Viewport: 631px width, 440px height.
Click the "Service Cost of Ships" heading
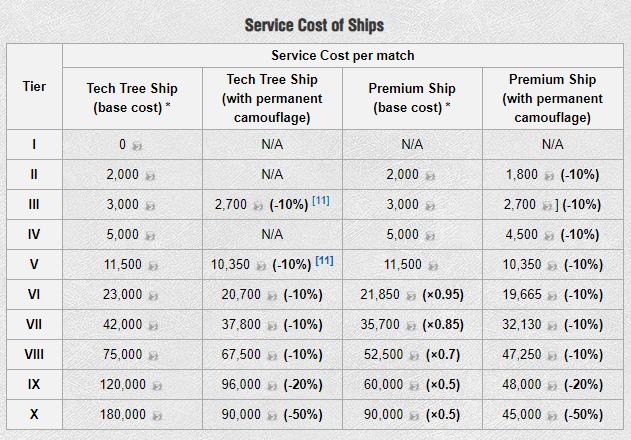click(x=314, y=24)
